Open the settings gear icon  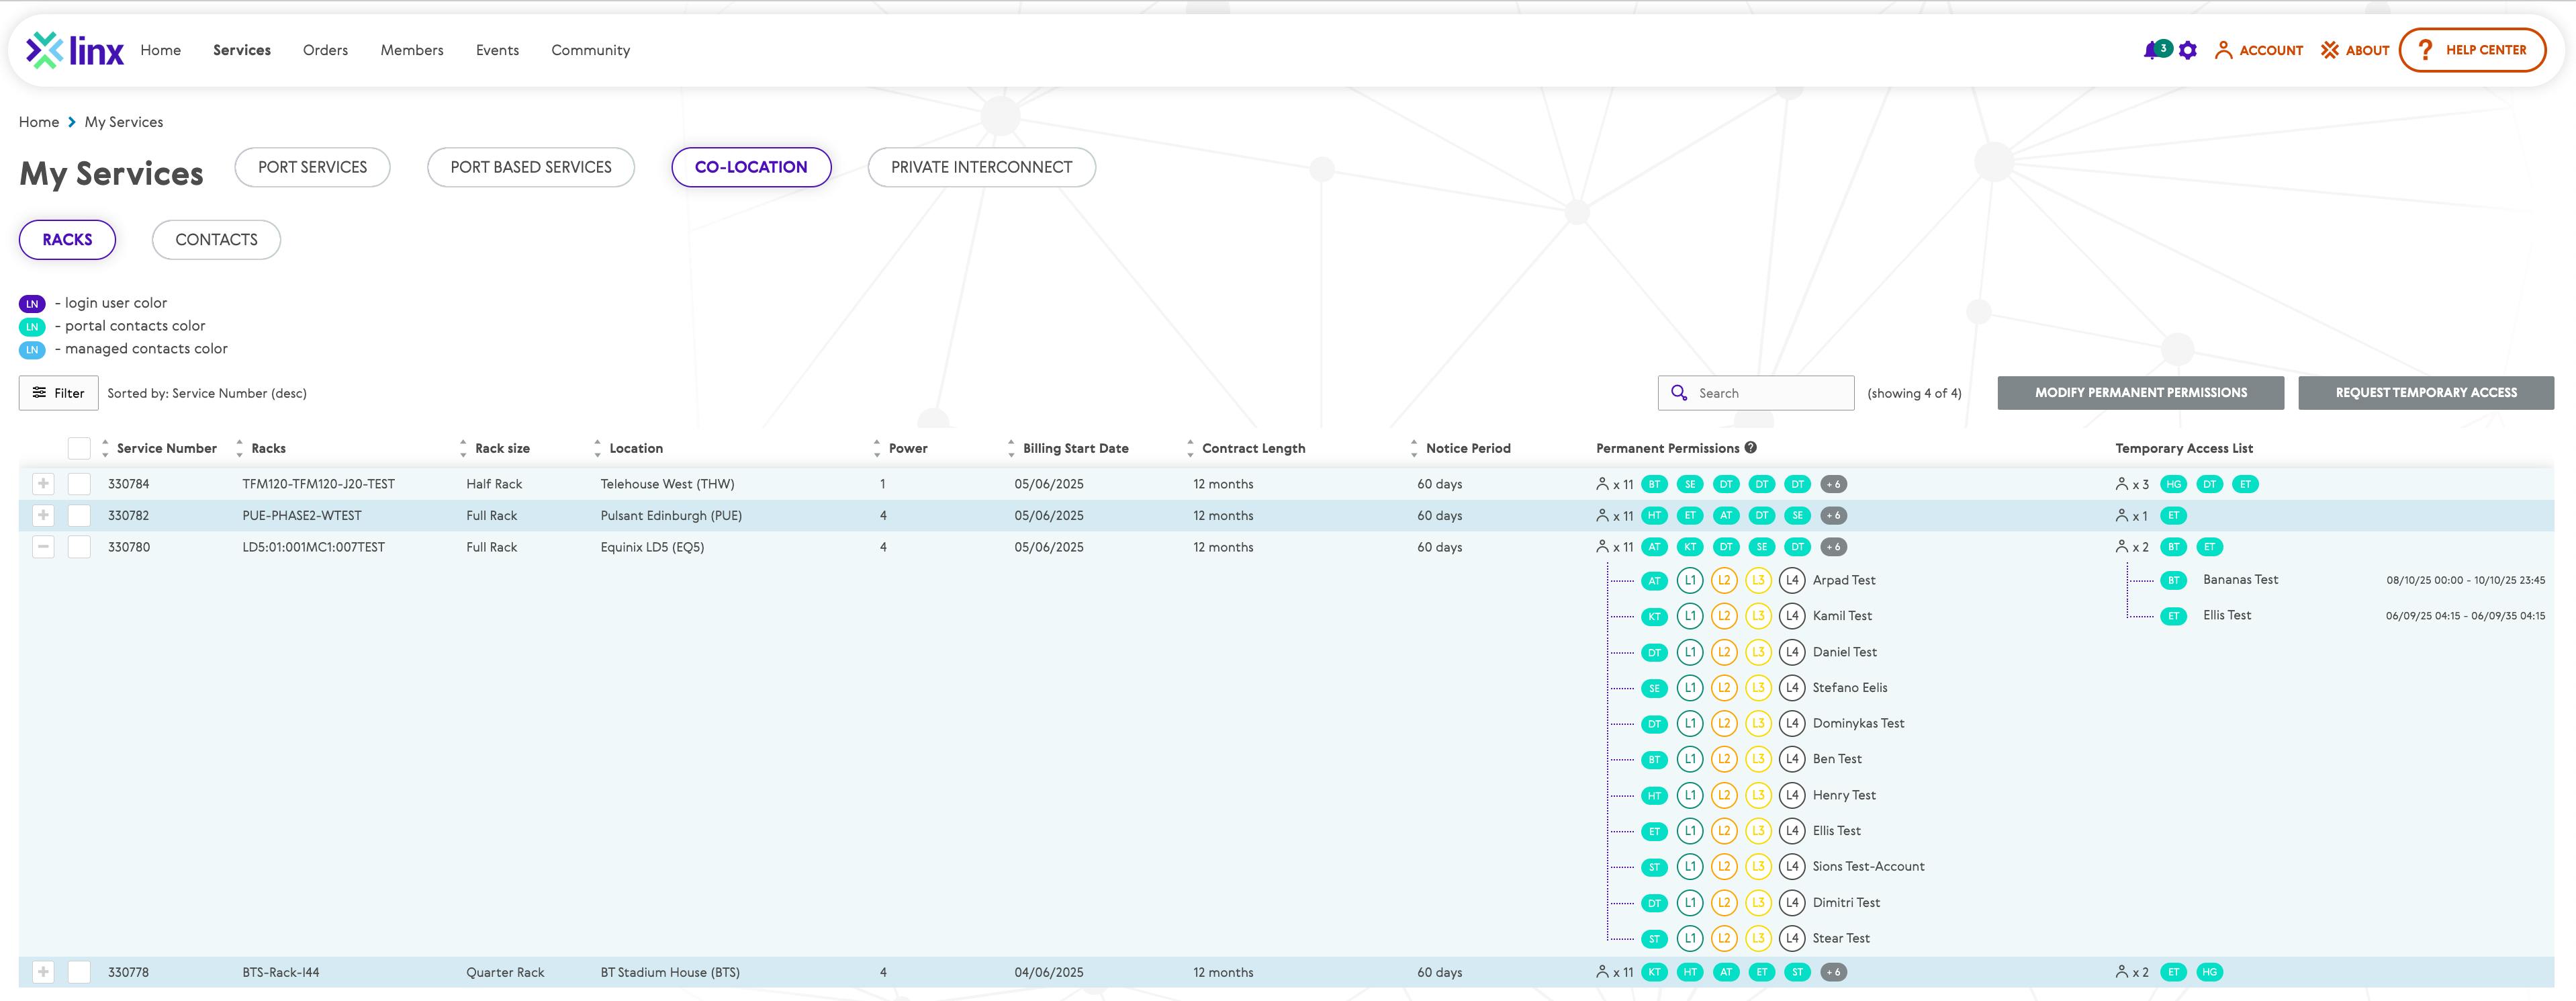[x=2188, y=50]
